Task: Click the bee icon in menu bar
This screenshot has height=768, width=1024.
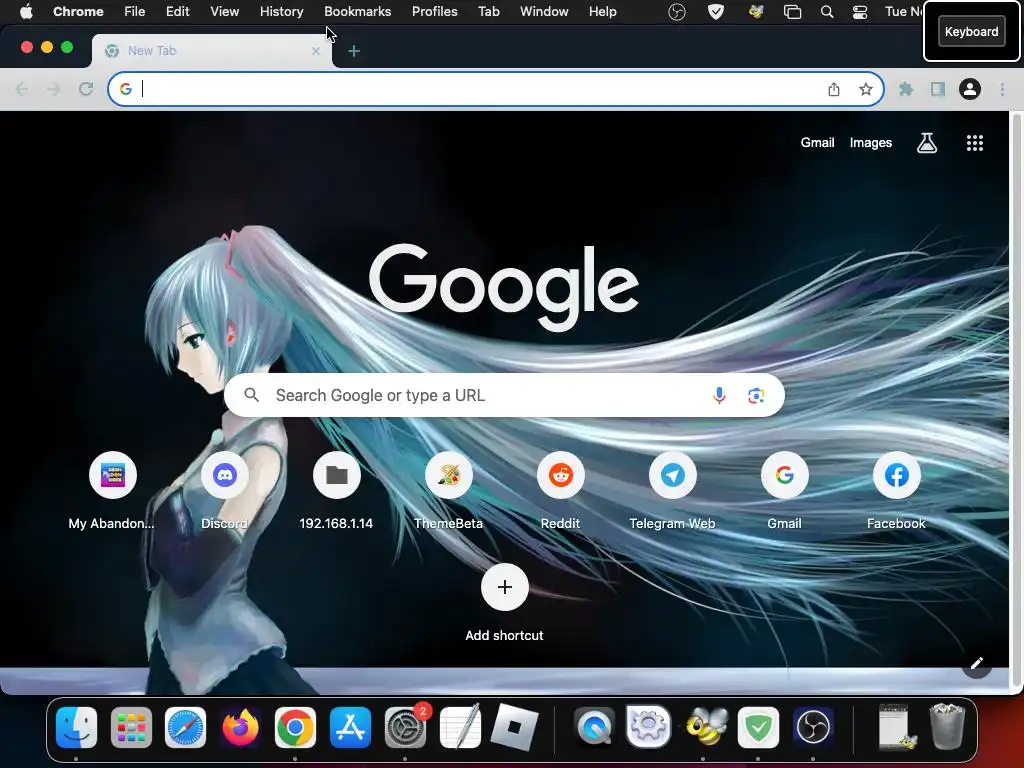Action: (756, 12)
